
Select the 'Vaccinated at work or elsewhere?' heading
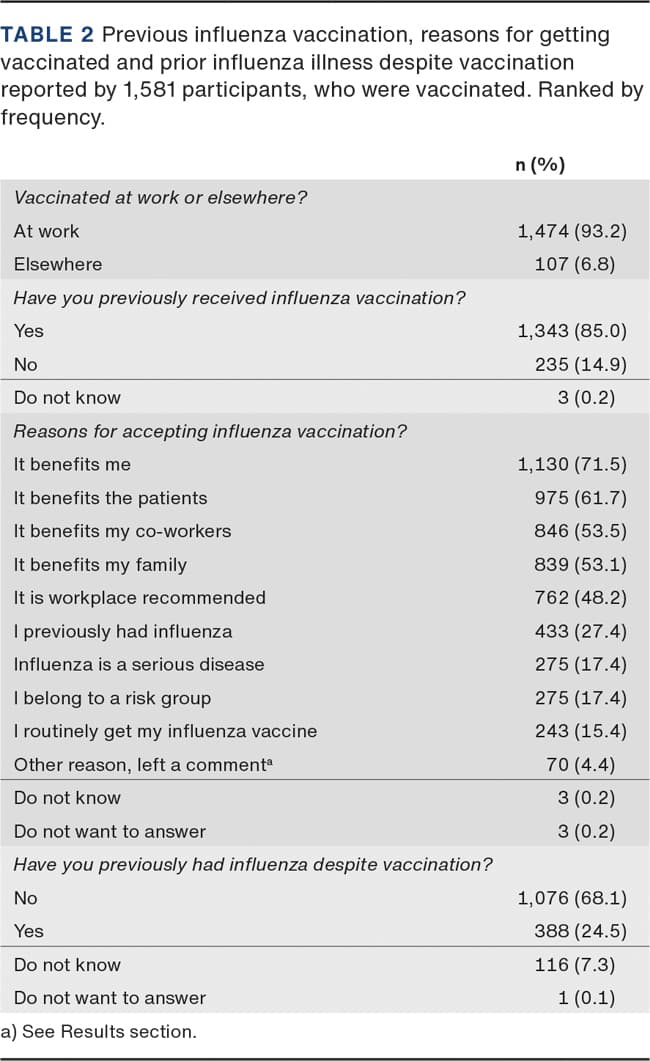coord(160,197)
